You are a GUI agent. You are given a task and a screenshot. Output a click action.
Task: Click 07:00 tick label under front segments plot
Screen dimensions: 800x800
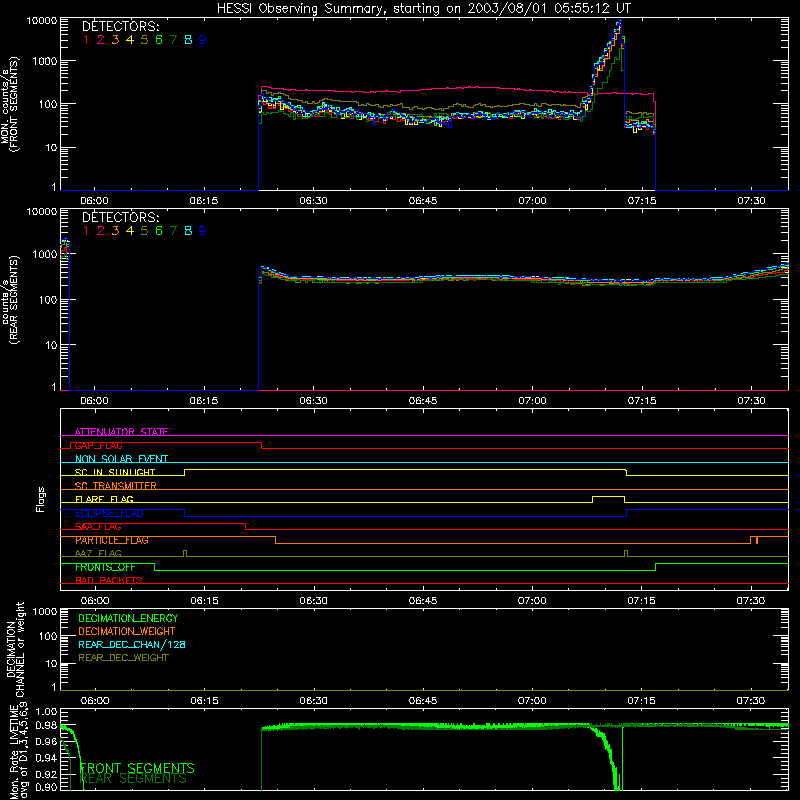point(532,201)
